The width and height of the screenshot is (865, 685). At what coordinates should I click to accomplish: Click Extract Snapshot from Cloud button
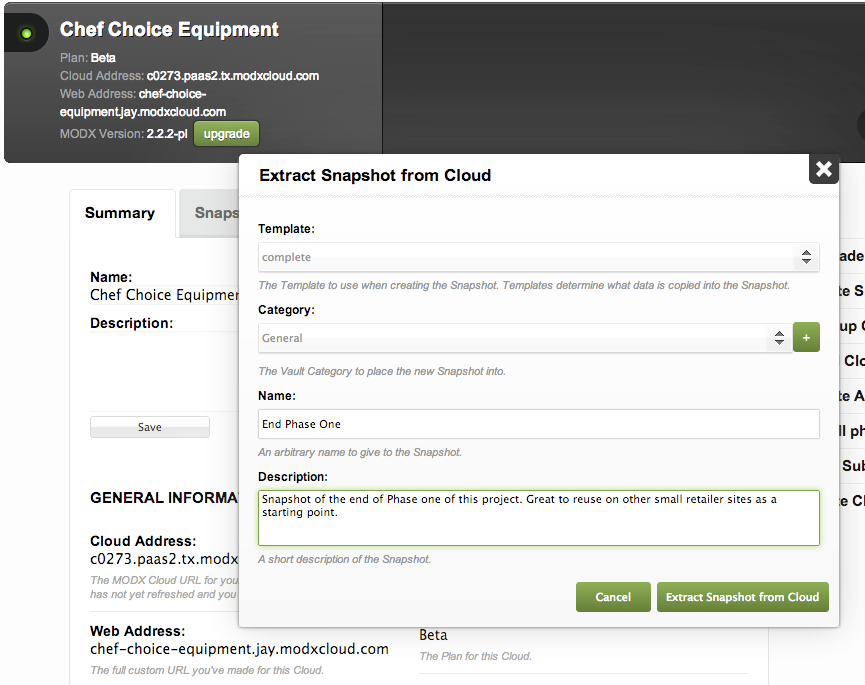(x=742, y=597)
